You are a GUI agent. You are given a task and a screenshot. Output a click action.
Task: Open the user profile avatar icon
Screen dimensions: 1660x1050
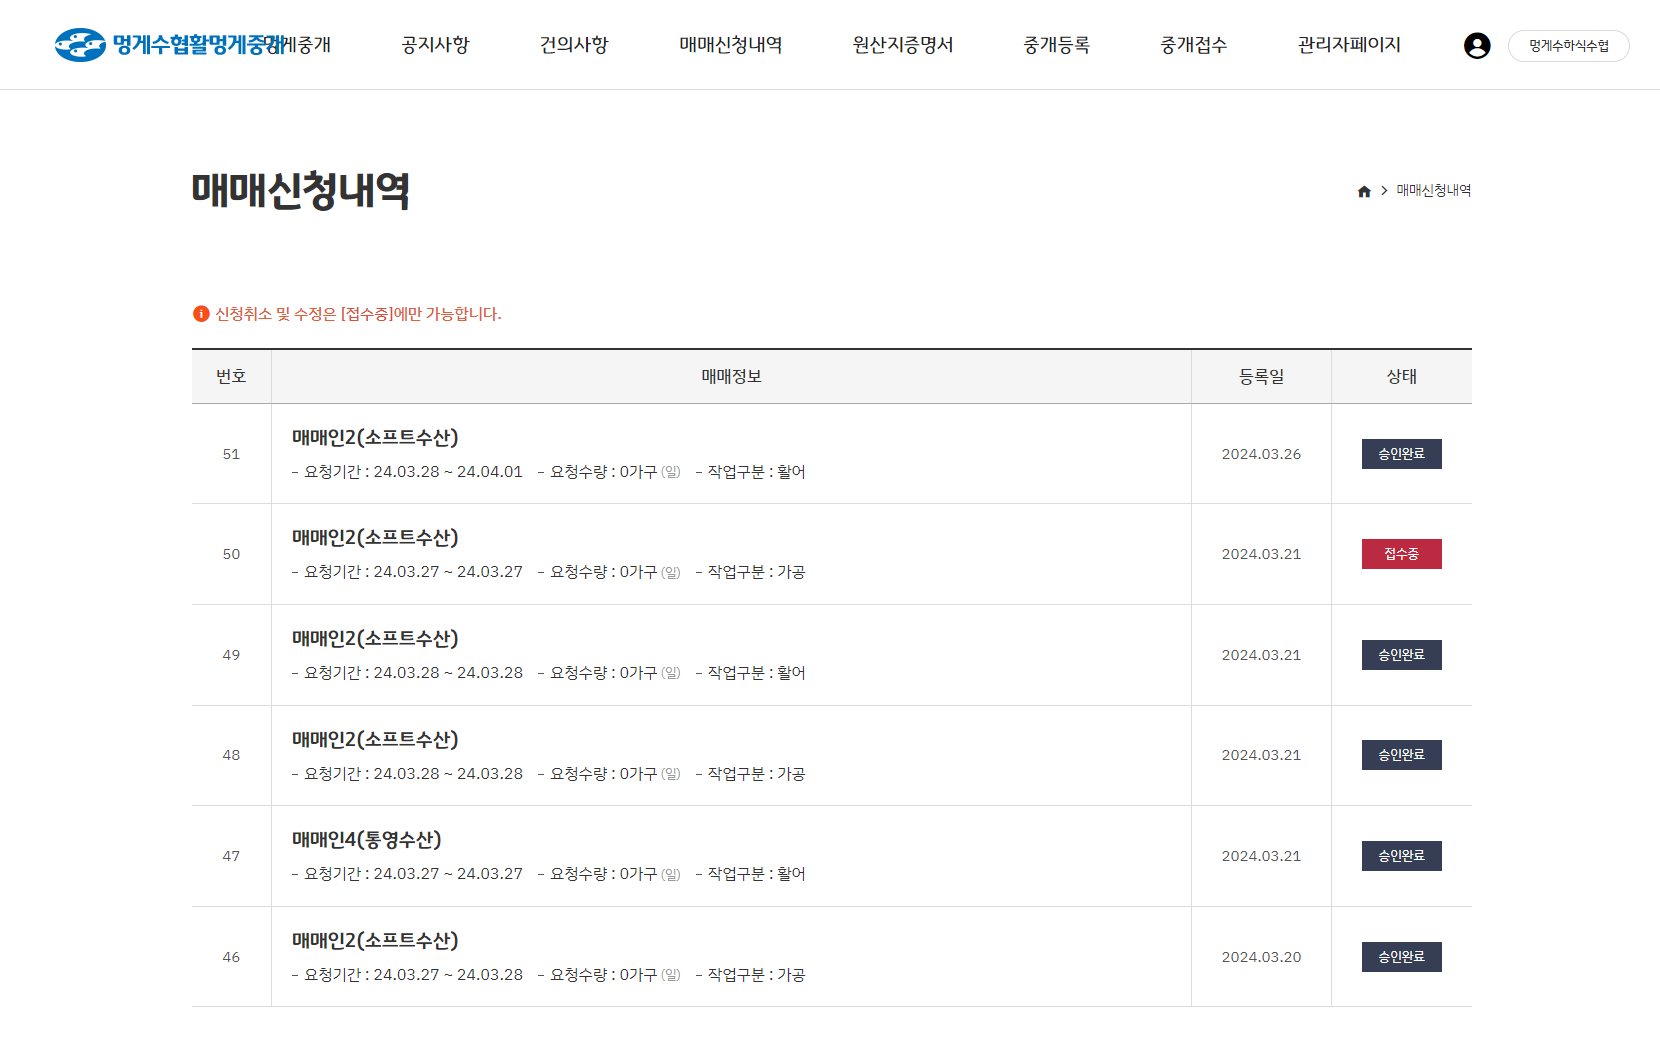[1476, 46]
